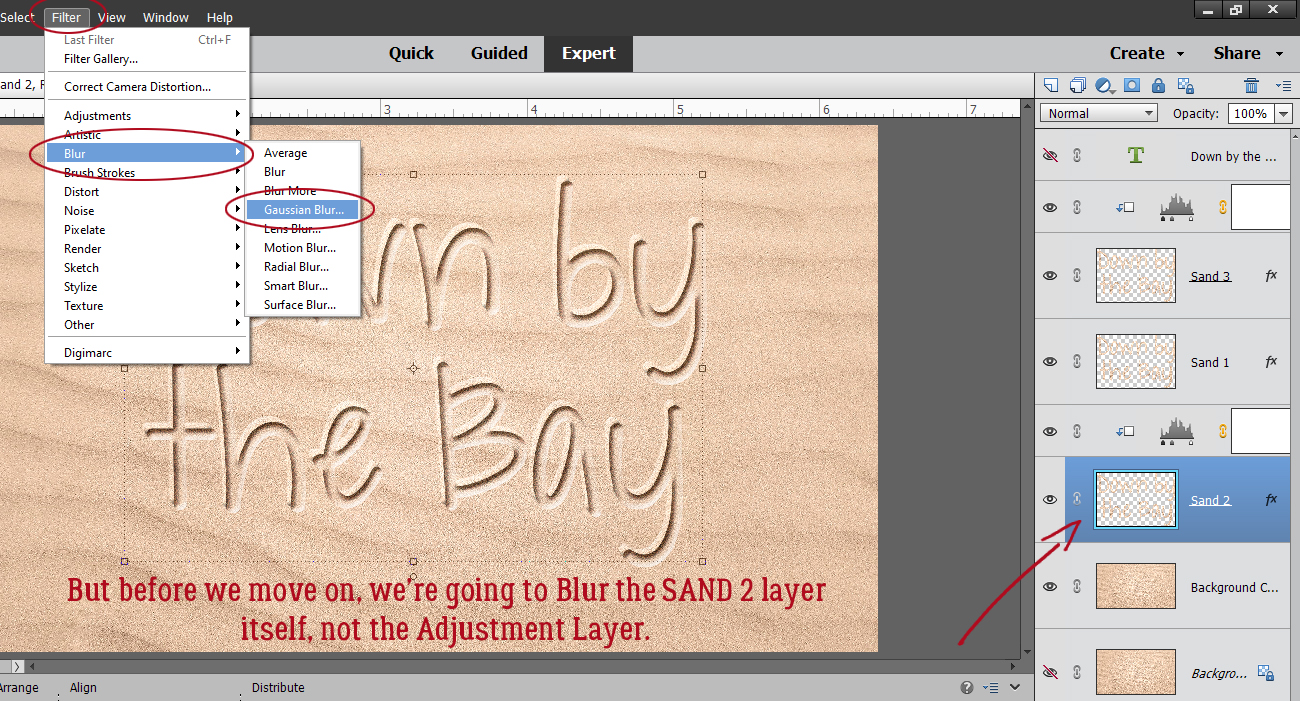Screen dimensions: 1300x701
Task: Open the View menu
Action: click(x=112, y=17)
